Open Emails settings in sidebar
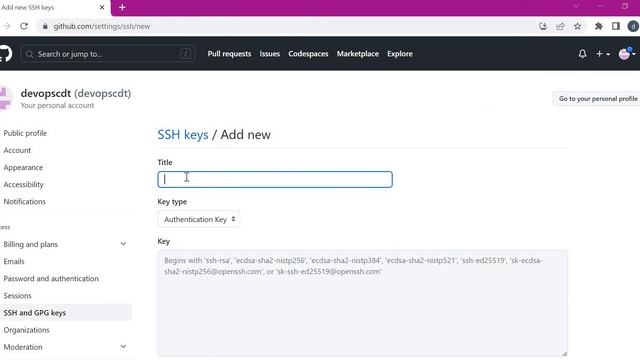 click(14, 261)
